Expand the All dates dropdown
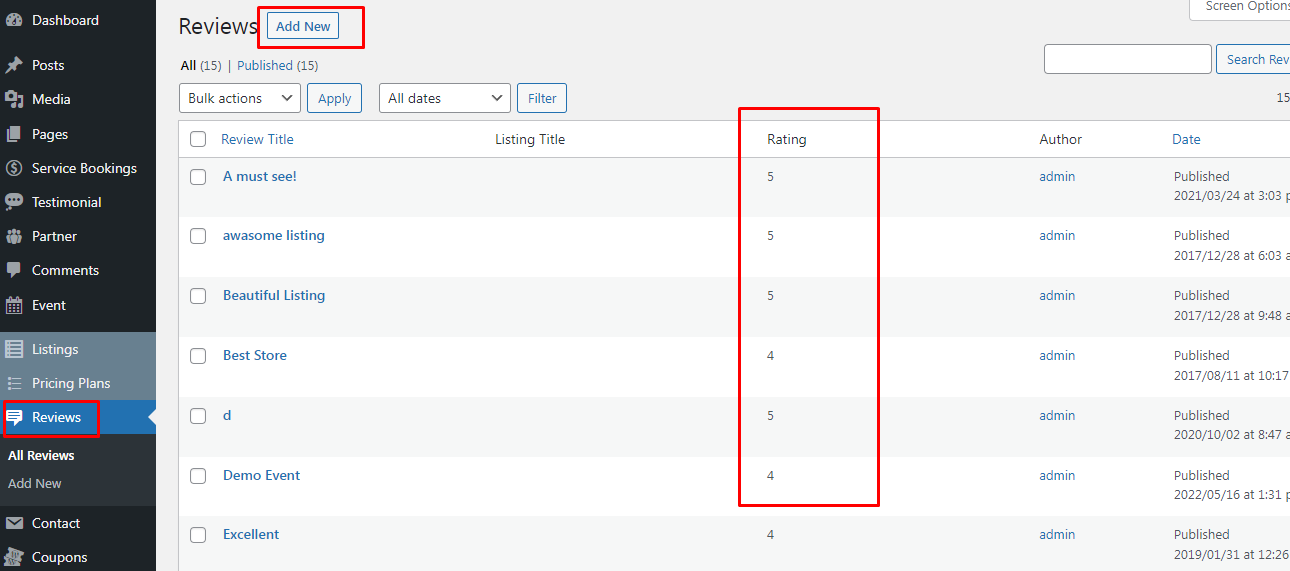The width and height of the screenshot is (1290, 571). (x=444, y=98)
